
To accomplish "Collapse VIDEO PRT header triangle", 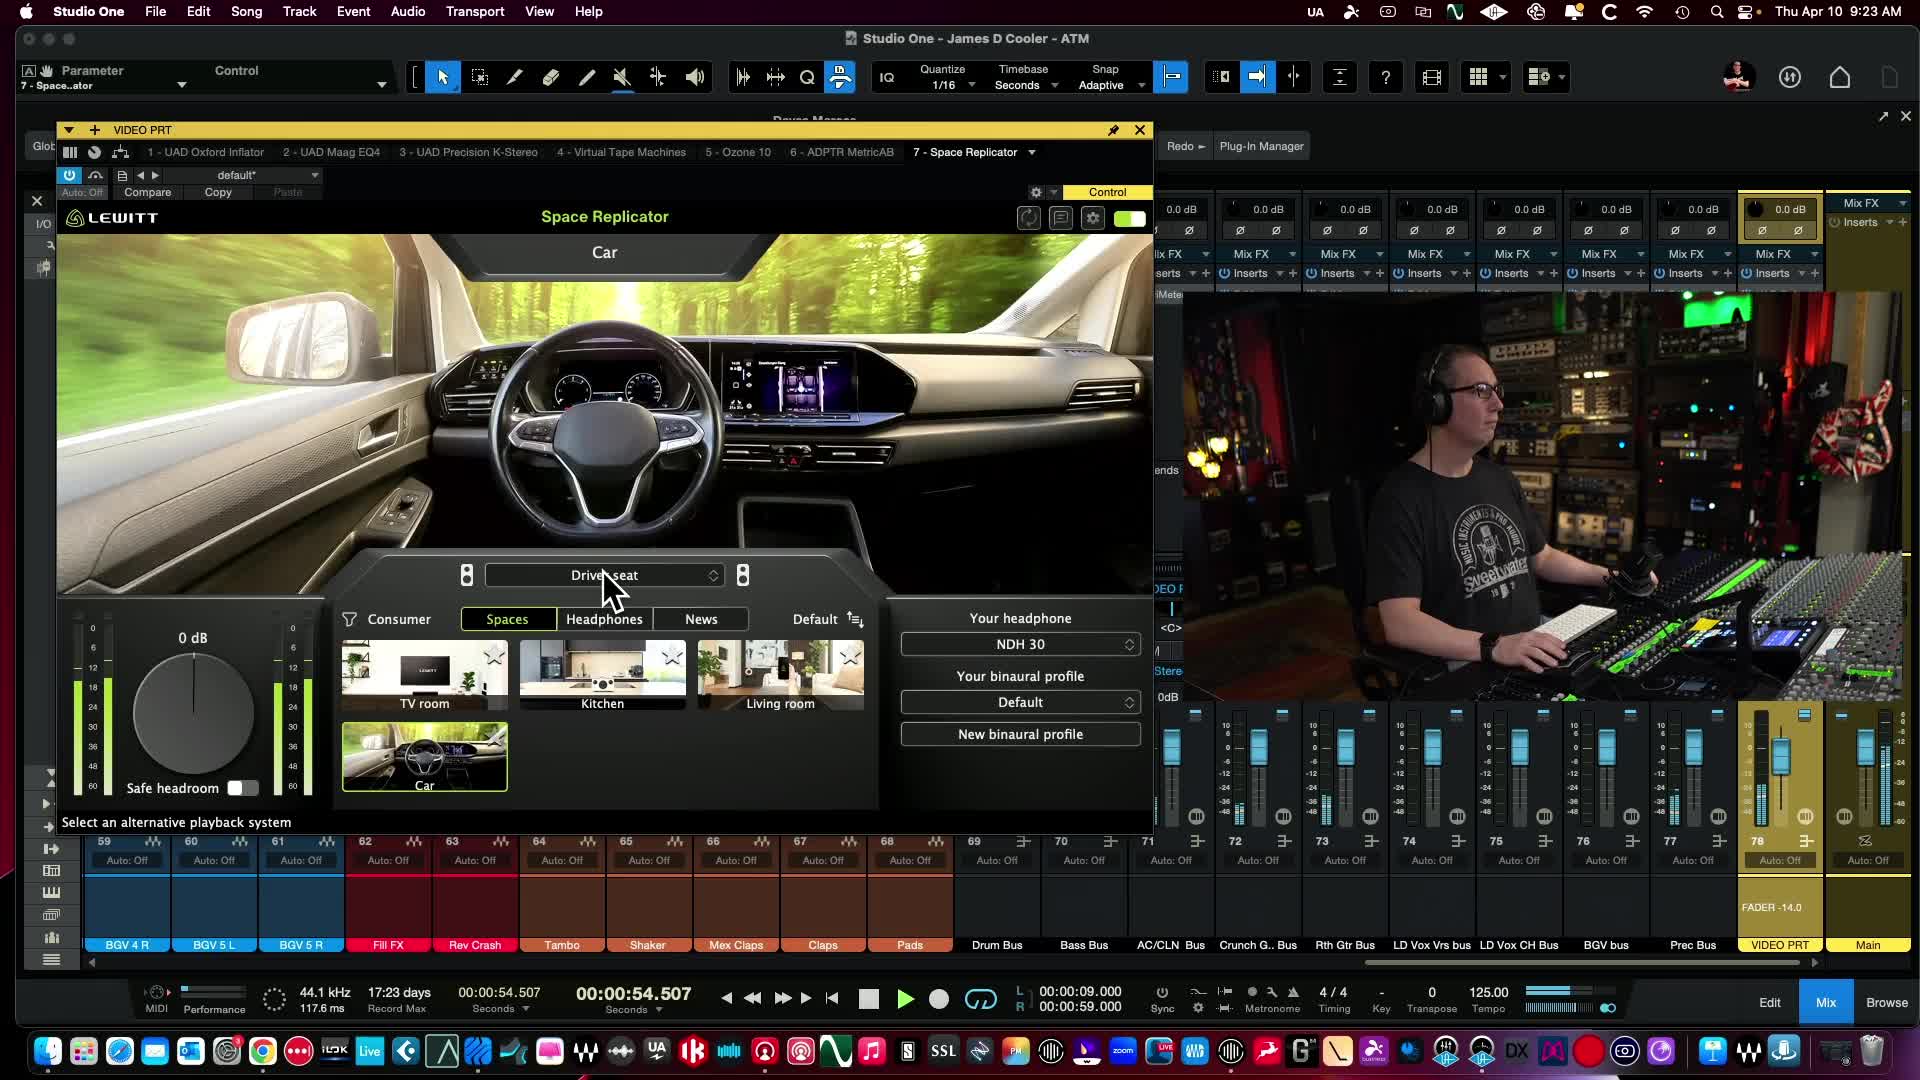I will [x=68, y=130].
